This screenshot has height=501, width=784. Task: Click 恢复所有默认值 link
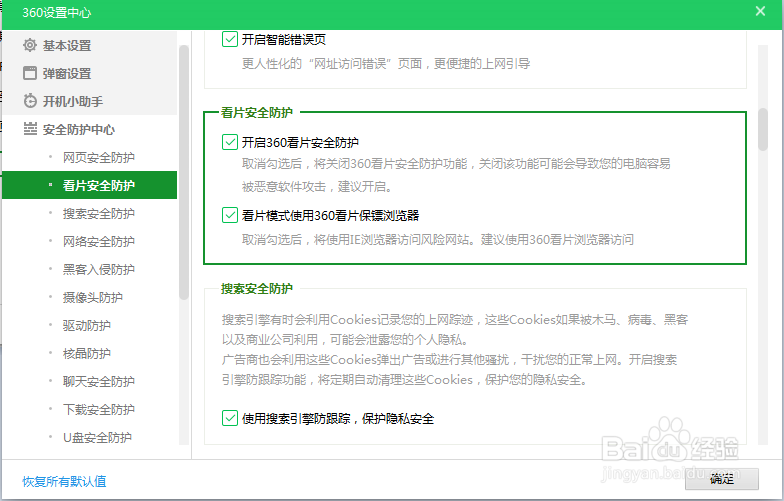coord(64,481)
